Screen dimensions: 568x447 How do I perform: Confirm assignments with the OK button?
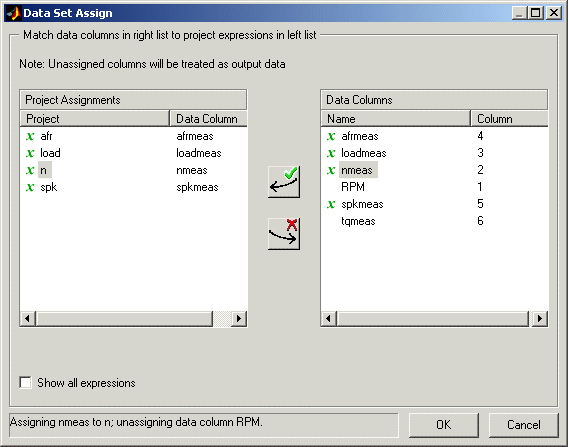pos(443,425)
